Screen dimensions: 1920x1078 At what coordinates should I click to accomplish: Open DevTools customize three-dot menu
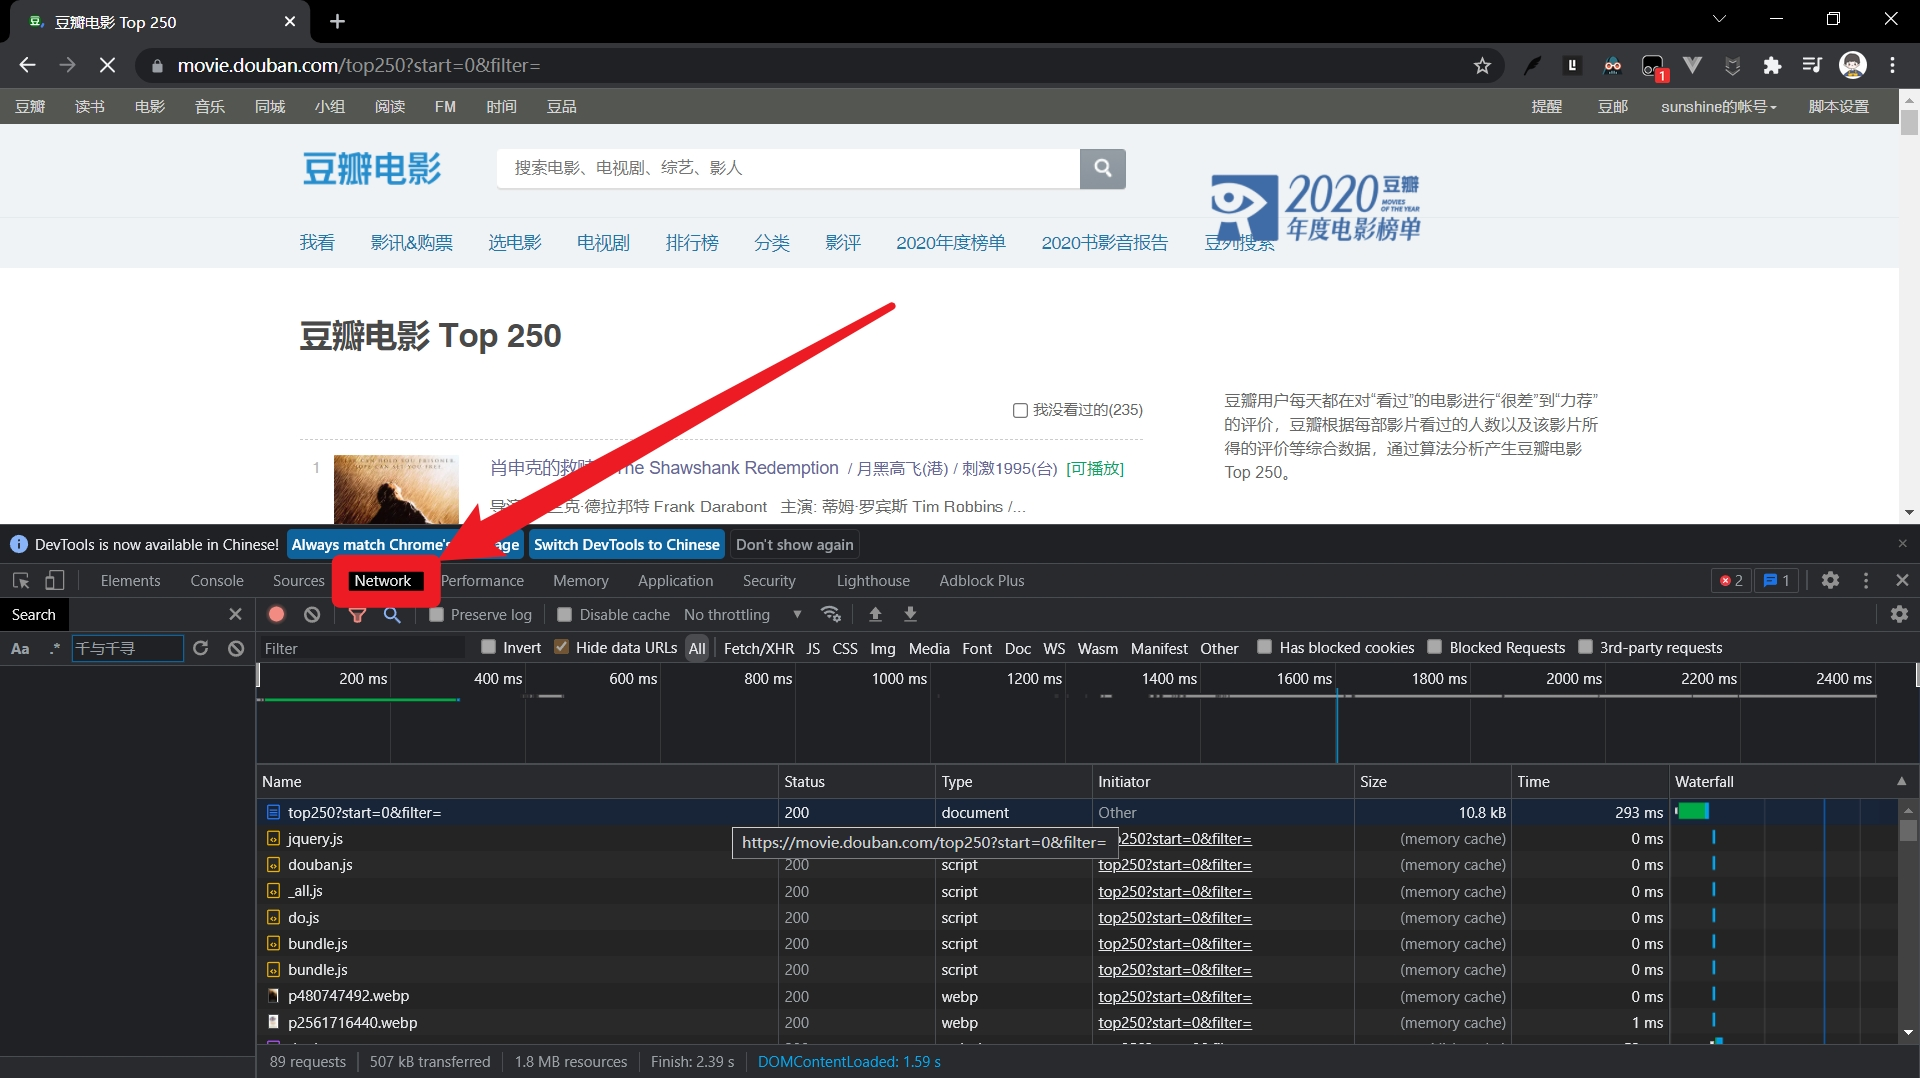coord(1866,580)
